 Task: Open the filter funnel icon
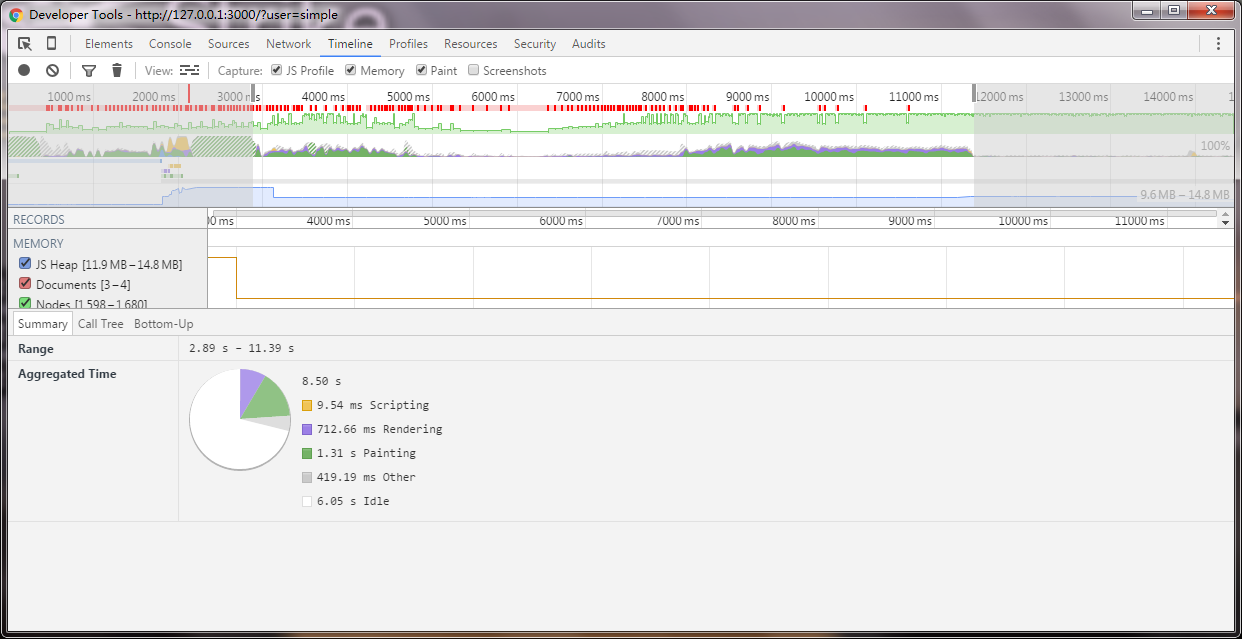[x=89, y=71]
